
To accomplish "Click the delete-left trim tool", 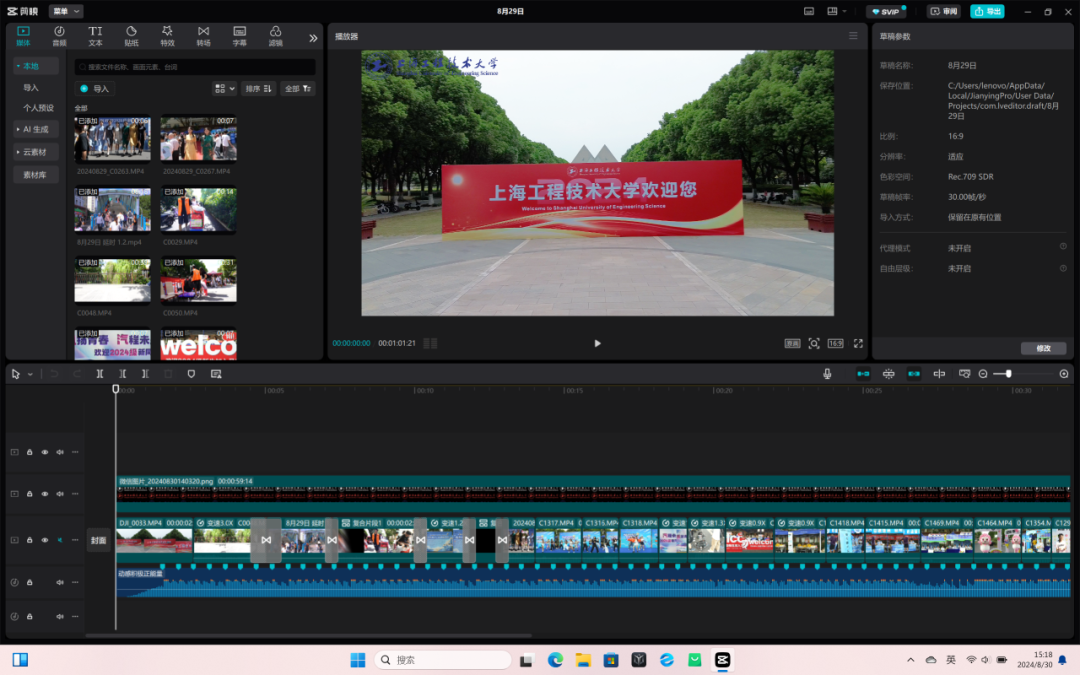I will 123,374.
